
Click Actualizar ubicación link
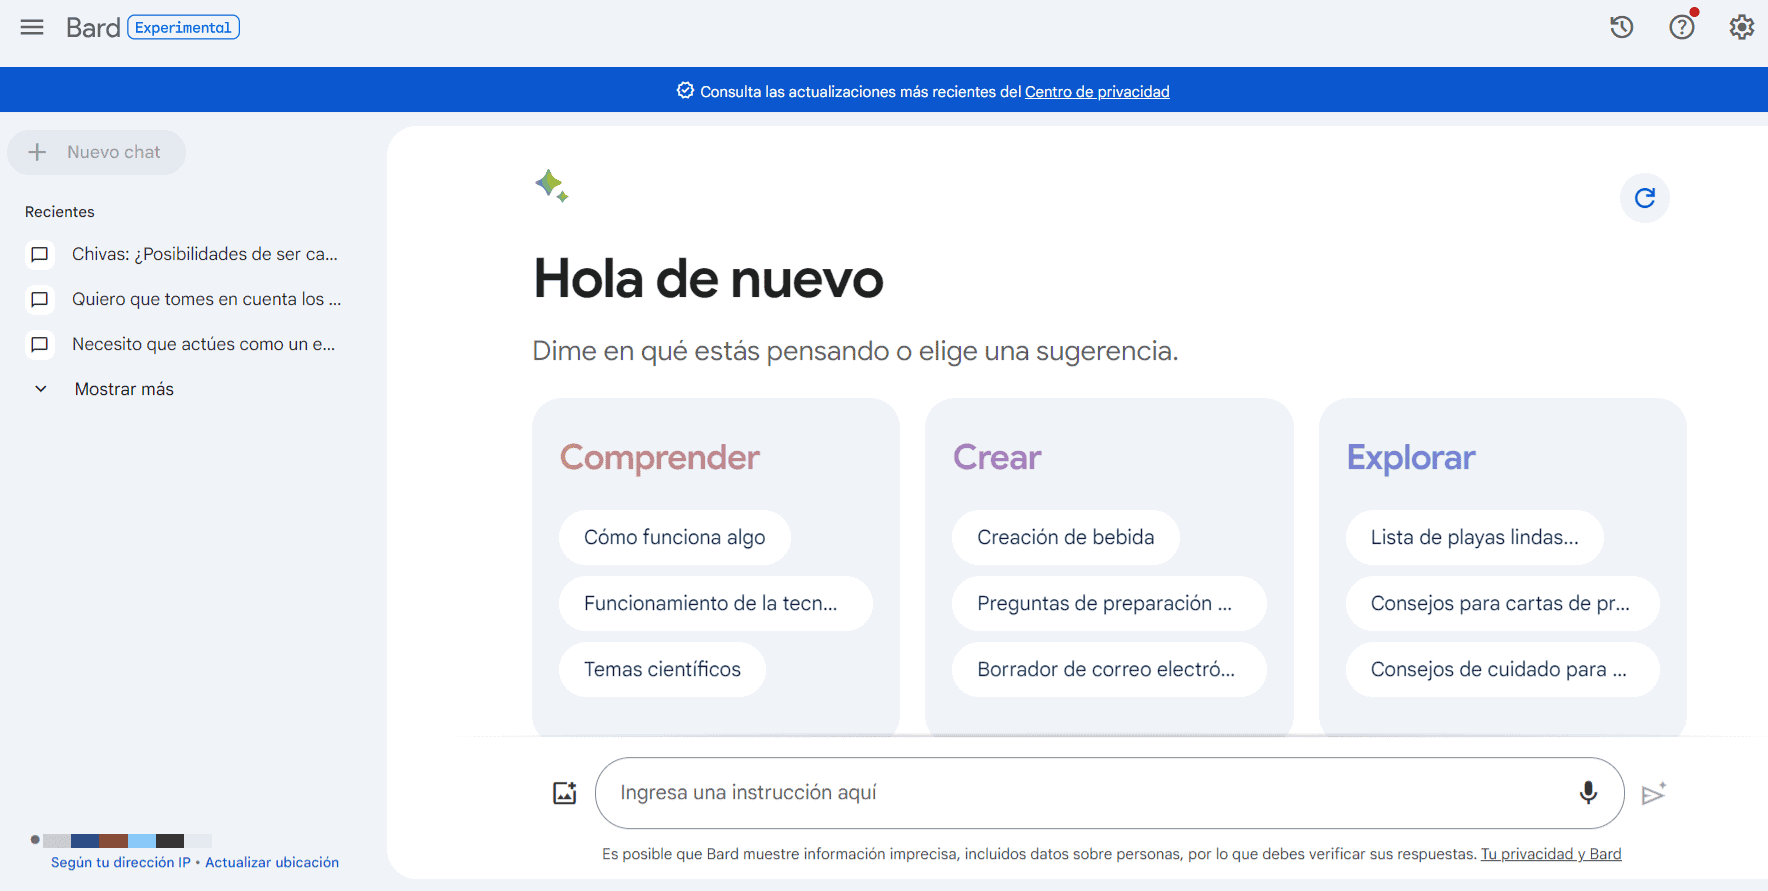coord(272,863)
